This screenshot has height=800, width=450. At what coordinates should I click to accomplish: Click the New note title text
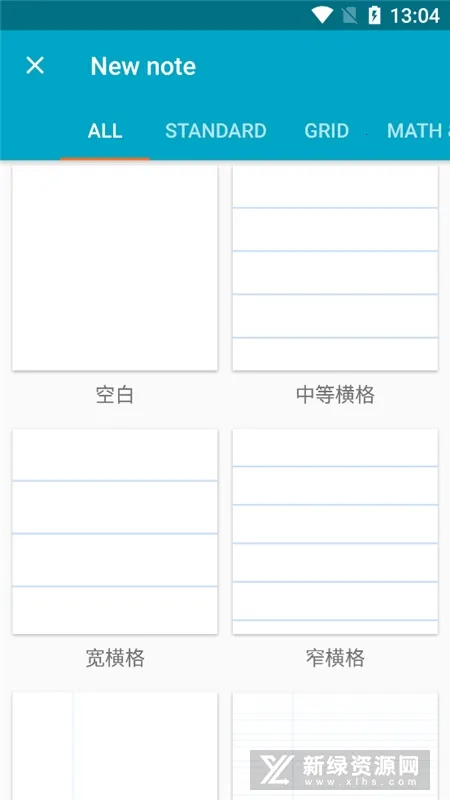143,66
